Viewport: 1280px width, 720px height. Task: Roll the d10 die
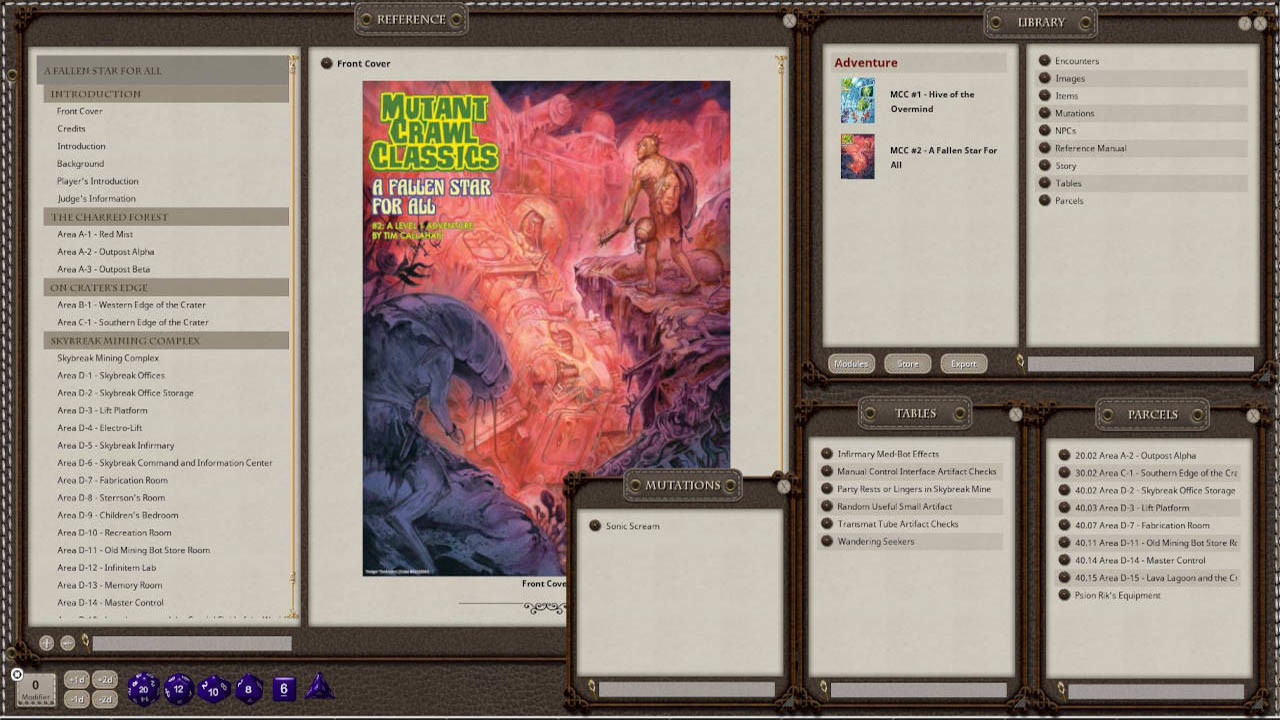[x=212, y=690]
